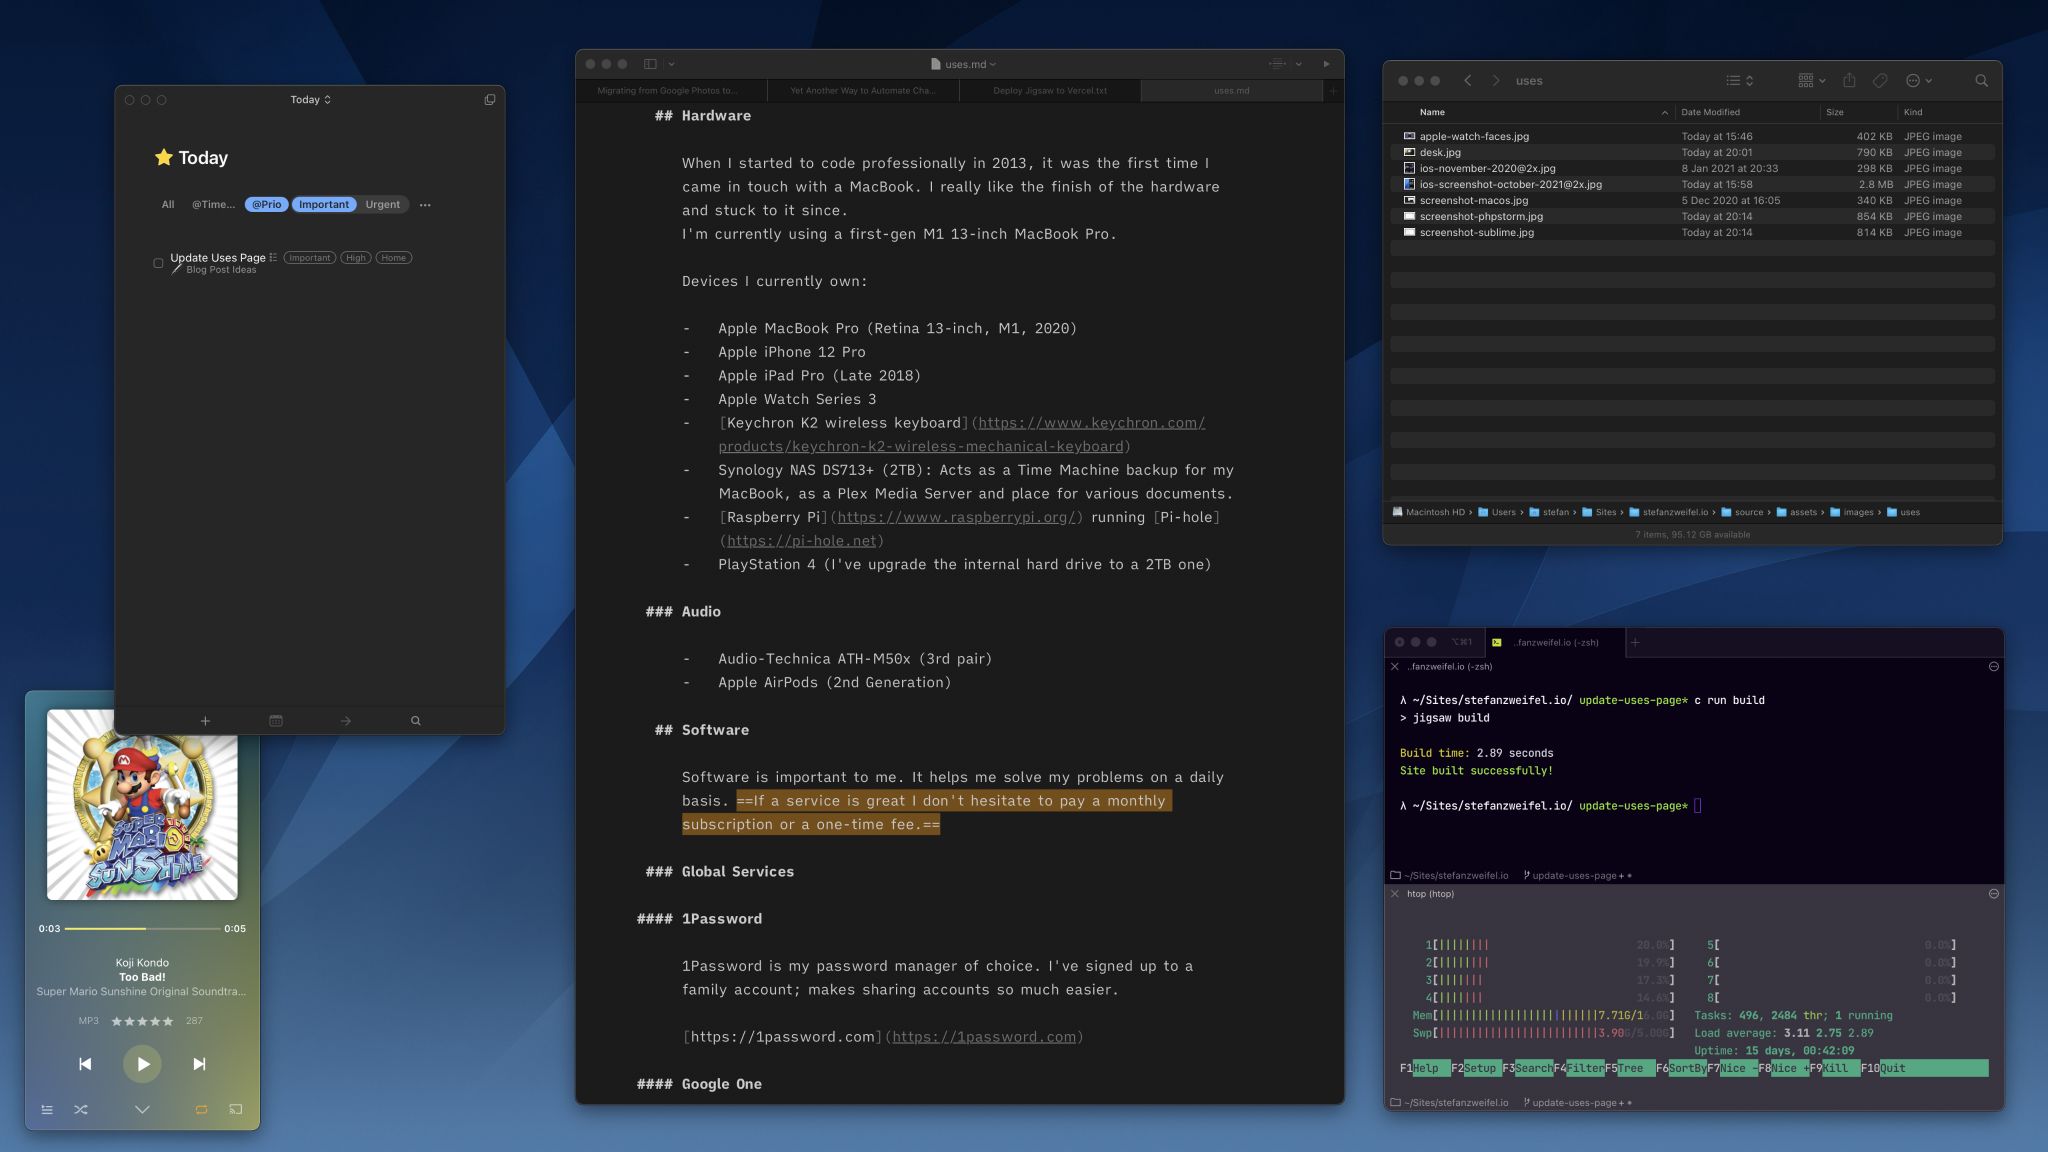The height and width of the screenshot is (1152, 2048).
Task: Switch to the Deploy Jigsaw to Vercel.txt tab
Action: pyautogui.click(x=1048, y=90)
